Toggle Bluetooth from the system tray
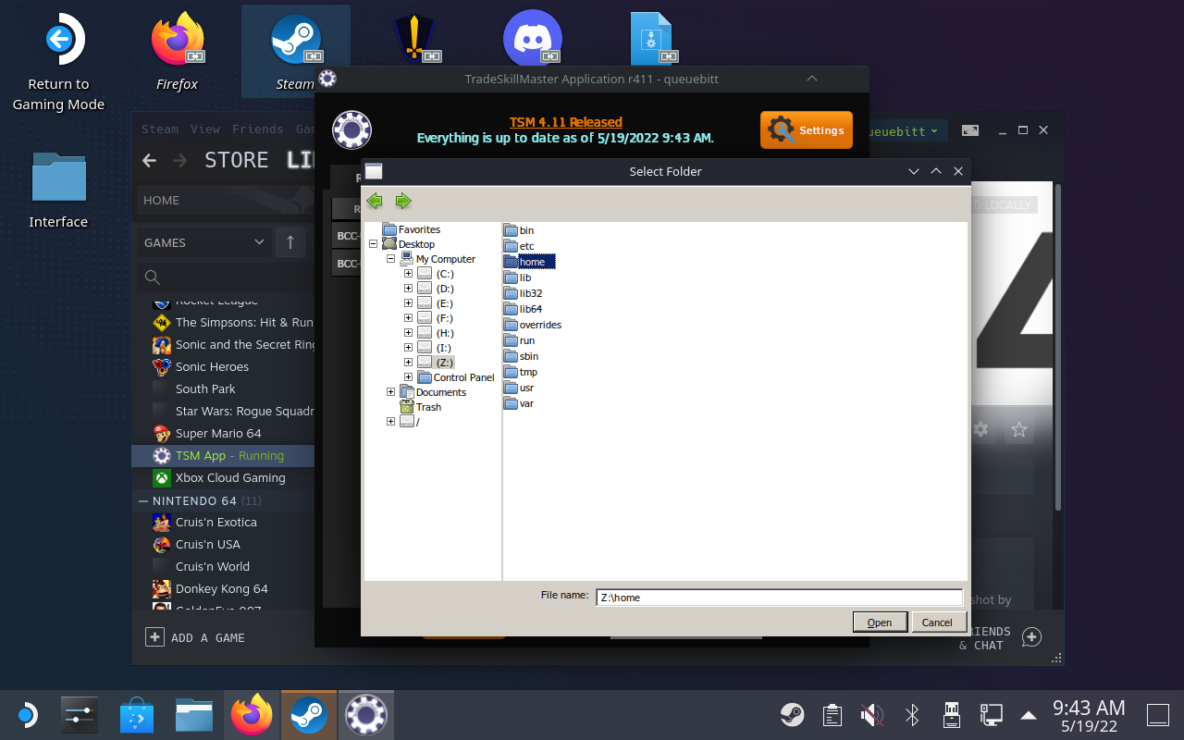The width and height of the screenshot is (1184, 740). pos(911,715)
